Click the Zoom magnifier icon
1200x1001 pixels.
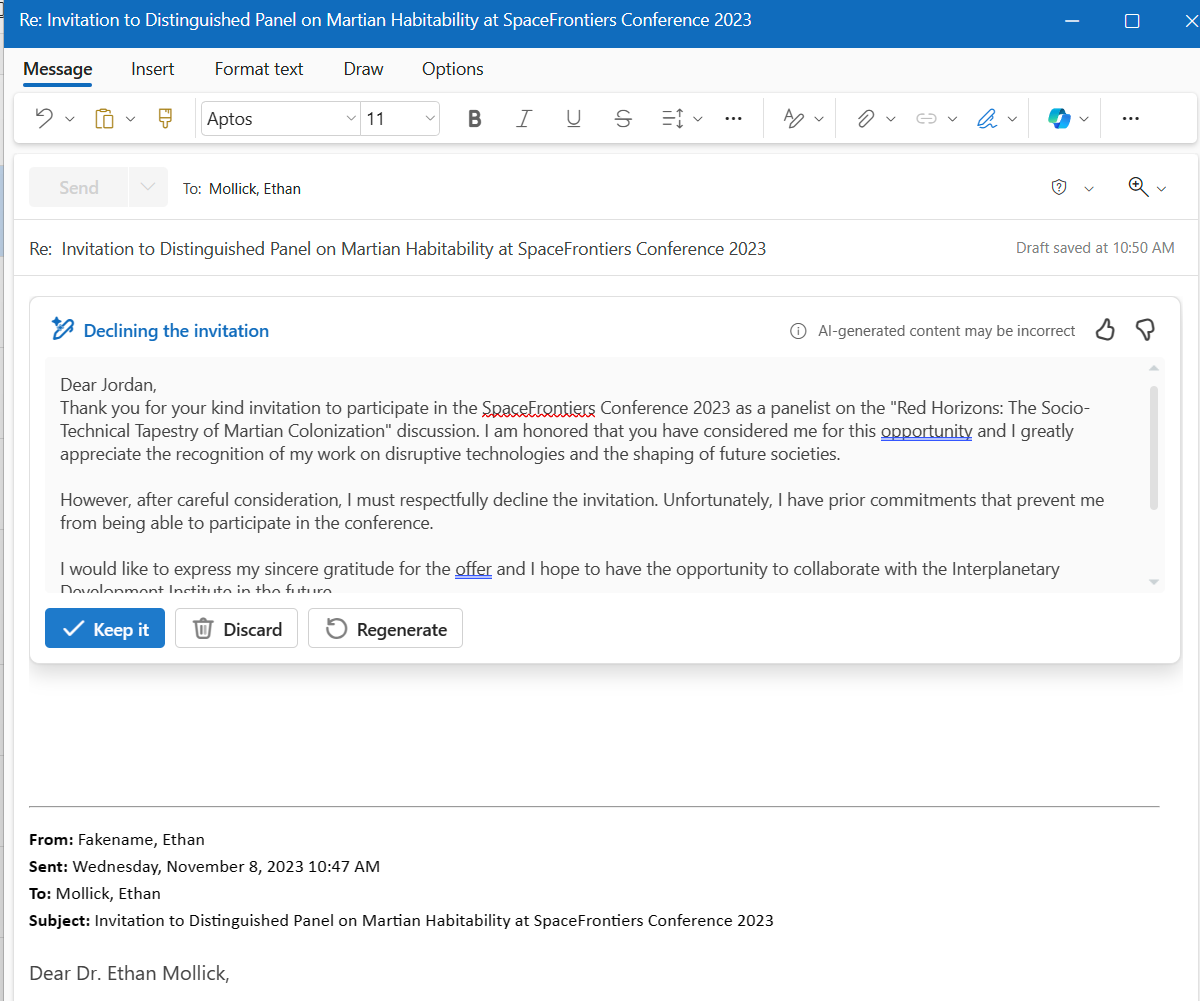click(x=1138, y=187)
